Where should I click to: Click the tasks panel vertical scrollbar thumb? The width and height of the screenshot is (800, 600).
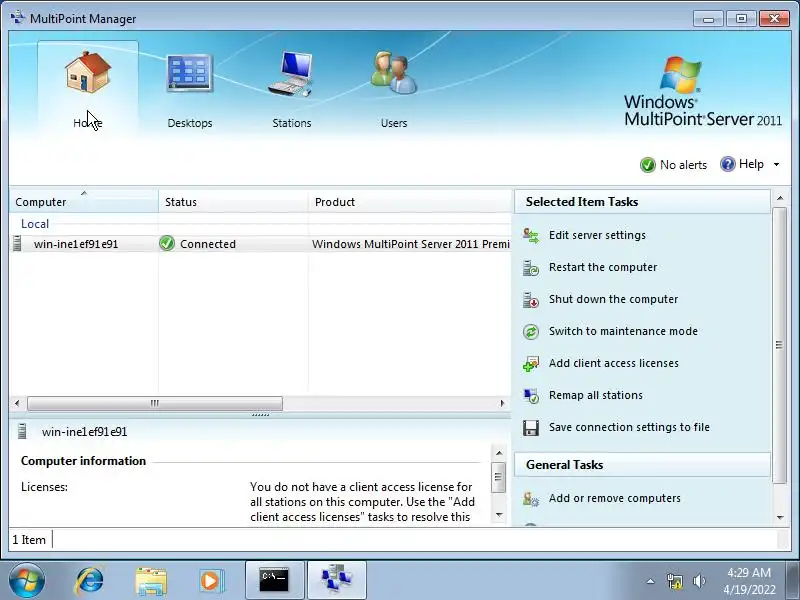pos(779,345)
